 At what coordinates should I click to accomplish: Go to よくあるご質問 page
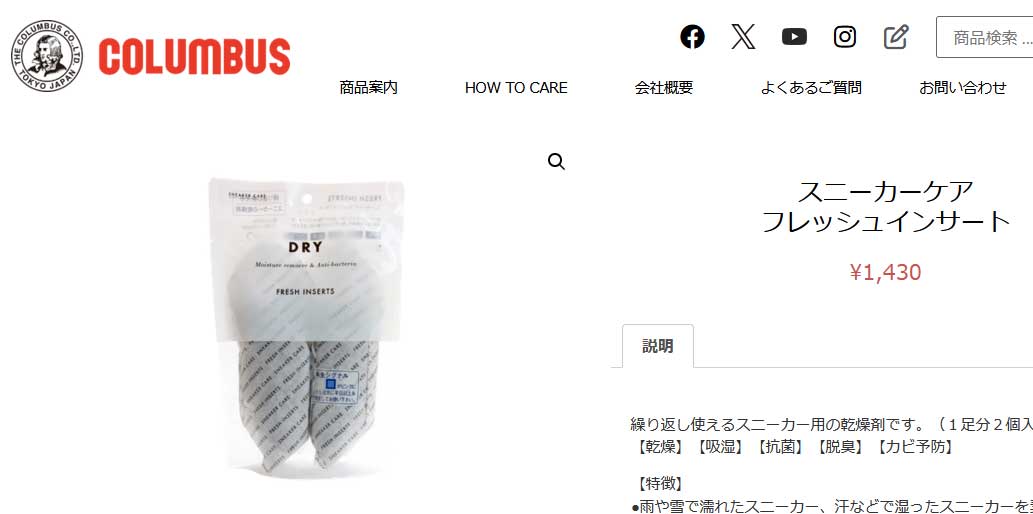point(810,88)
